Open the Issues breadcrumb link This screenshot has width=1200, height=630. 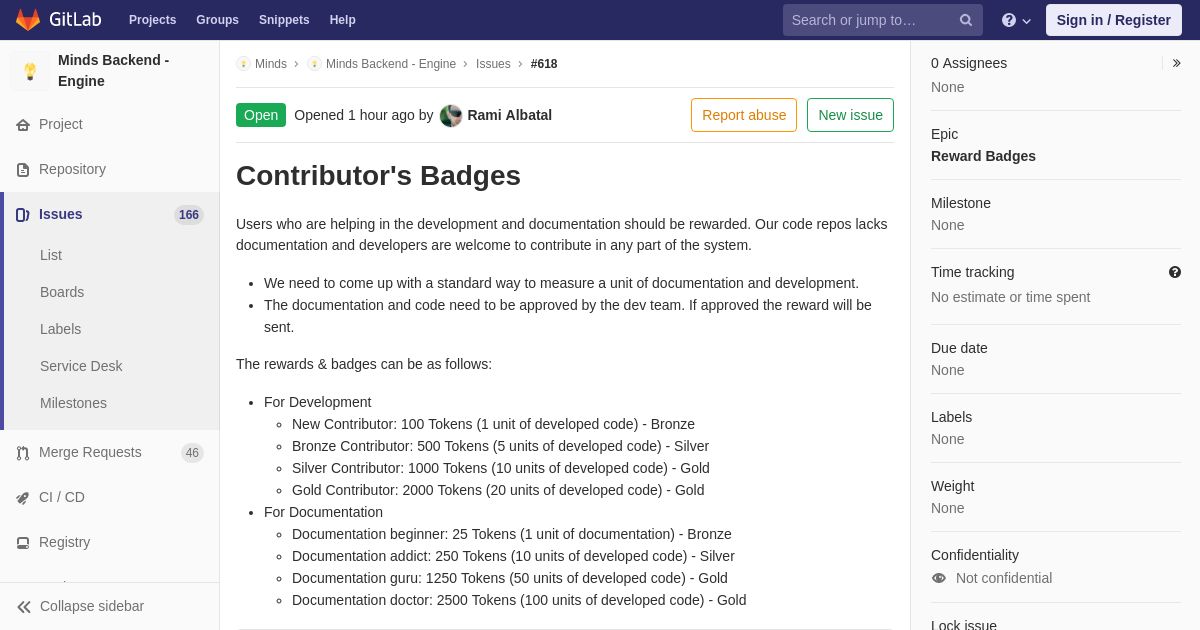[x=493, y=64]
